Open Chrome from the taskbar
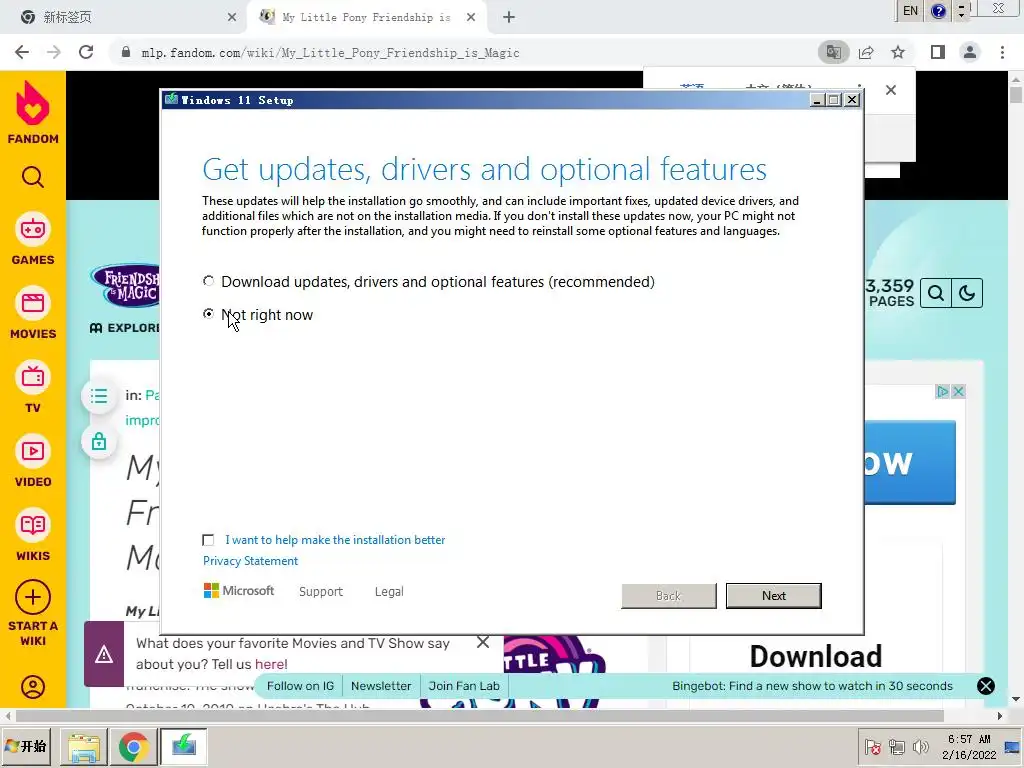Image resolution: width=1024 pixels, height=768 pixels. (133, 746)
